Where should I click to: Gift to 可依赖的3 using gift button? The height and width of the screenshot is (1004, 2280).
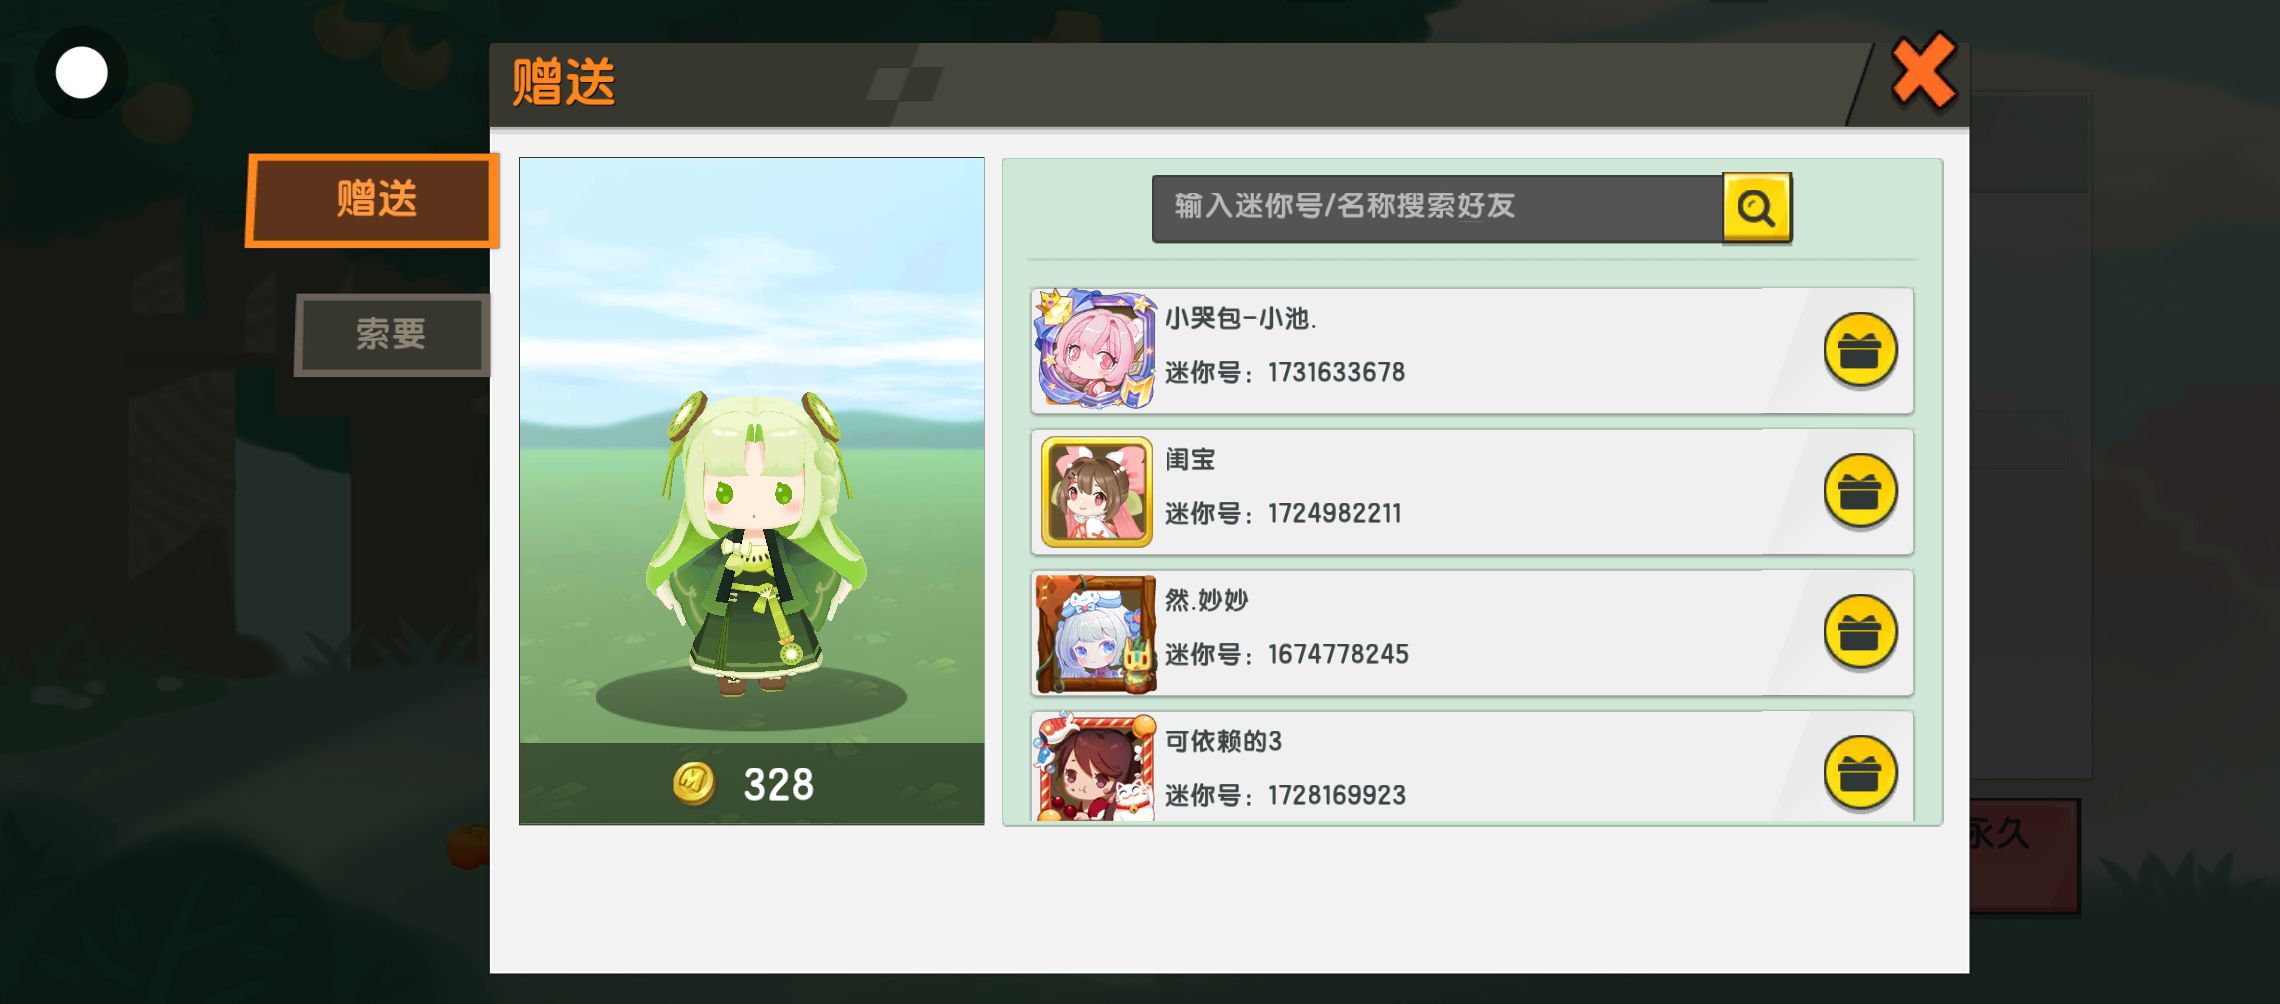(1860, 773)
